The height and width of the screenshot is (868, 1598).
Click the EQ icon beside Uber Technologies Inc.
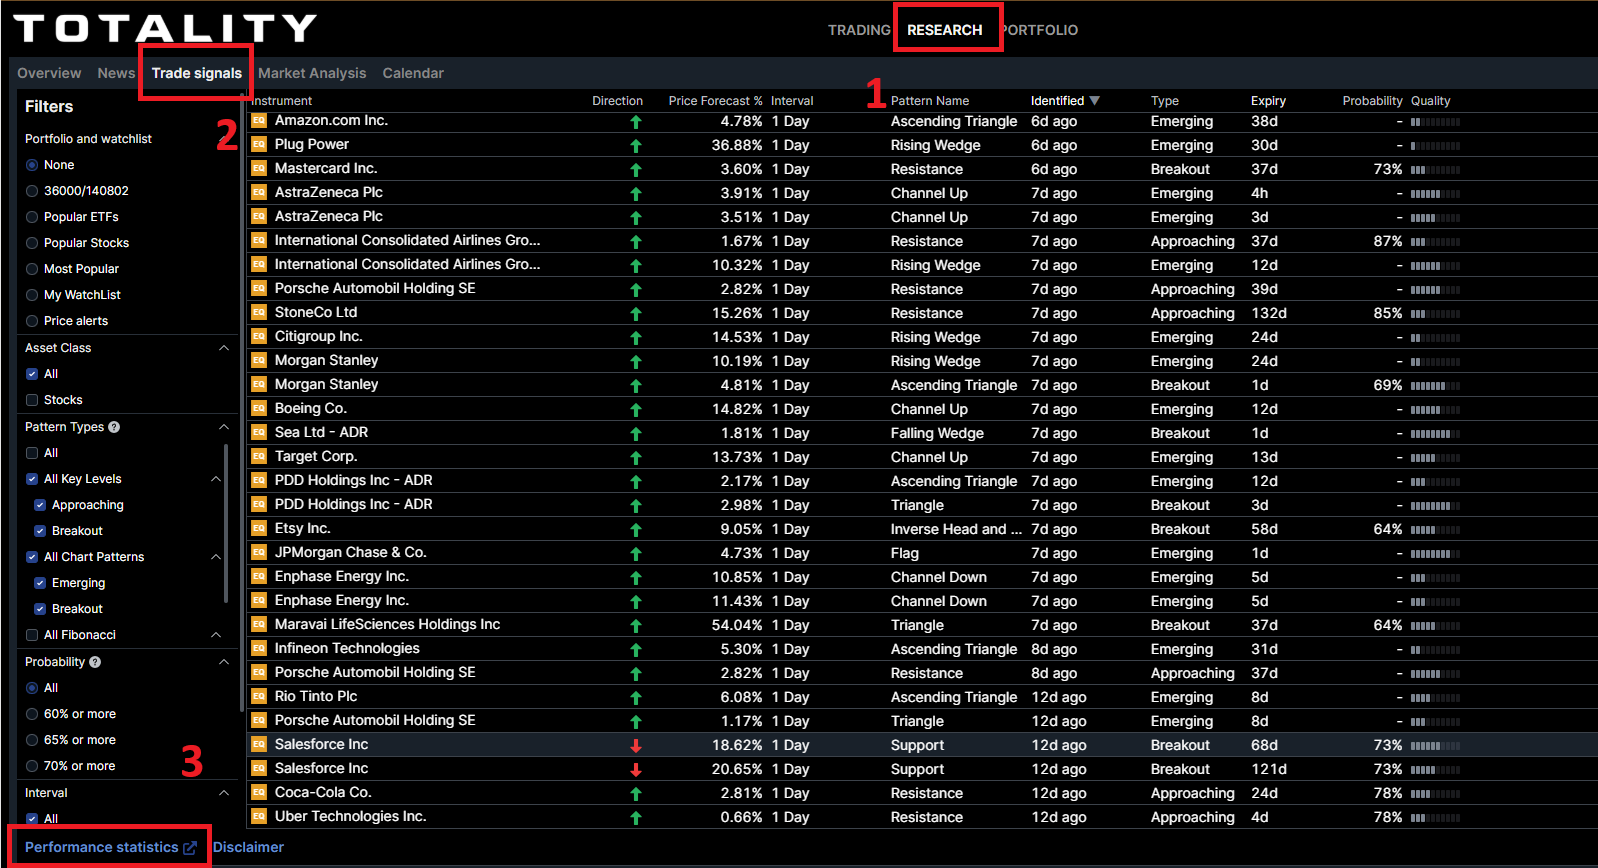259,817
